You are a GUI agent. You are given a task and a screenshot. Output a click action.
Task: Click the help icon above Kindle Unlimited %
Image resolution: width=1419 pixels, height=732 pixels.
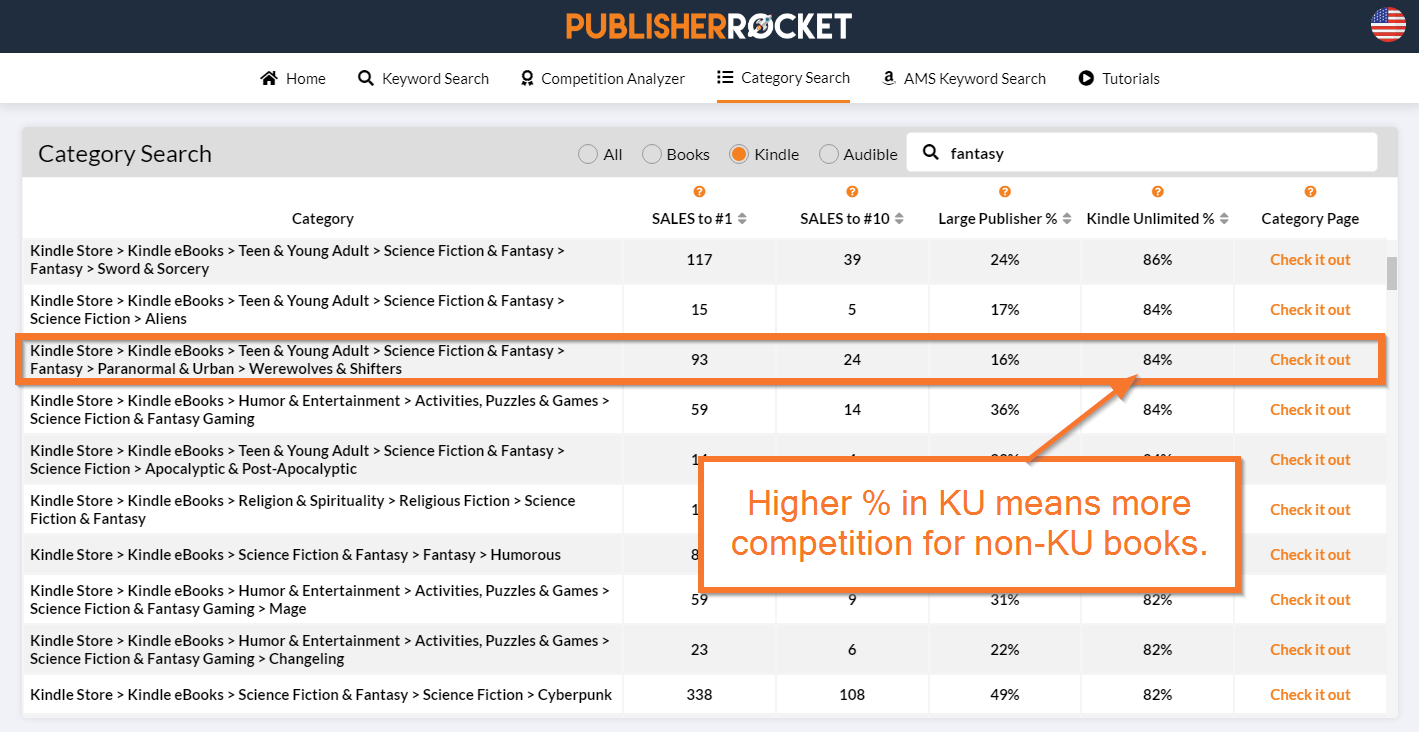tap(1157, 191)
